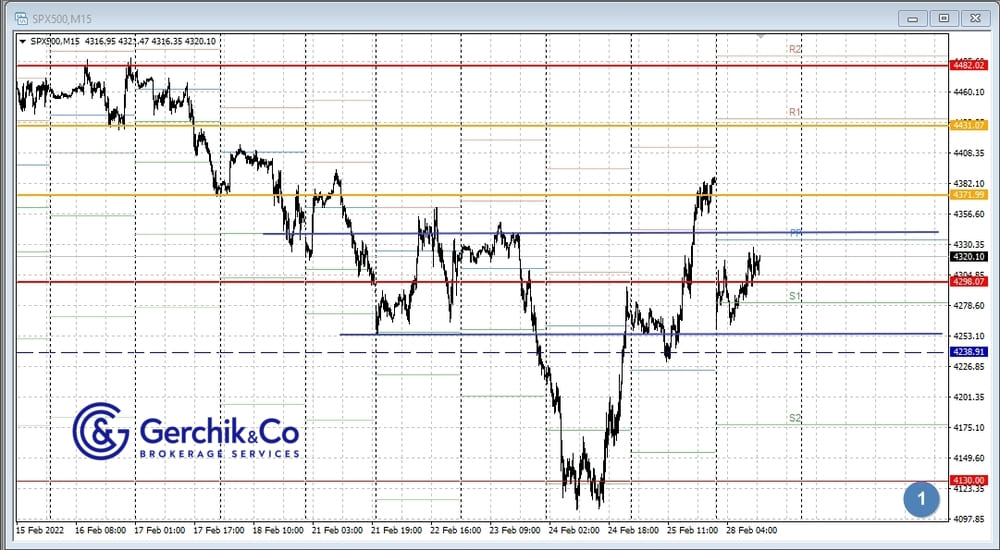
Task: Click the black current price 4320.10 label
Action: tap(969, 256)
